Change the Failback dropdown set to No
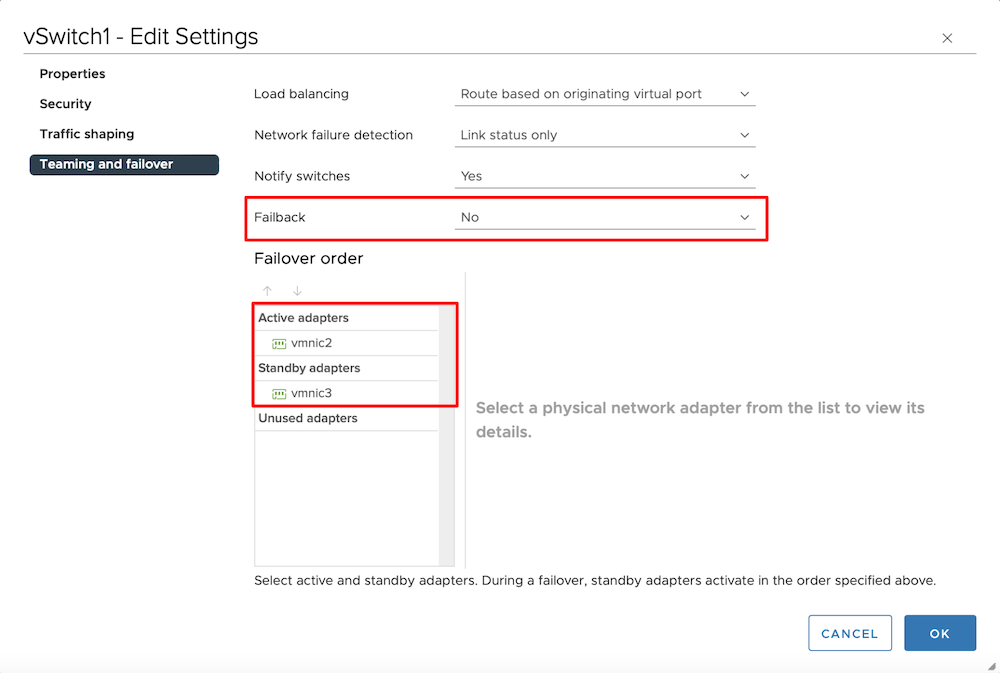This screenshot has width=1000, height=673. tap(604, 217)
